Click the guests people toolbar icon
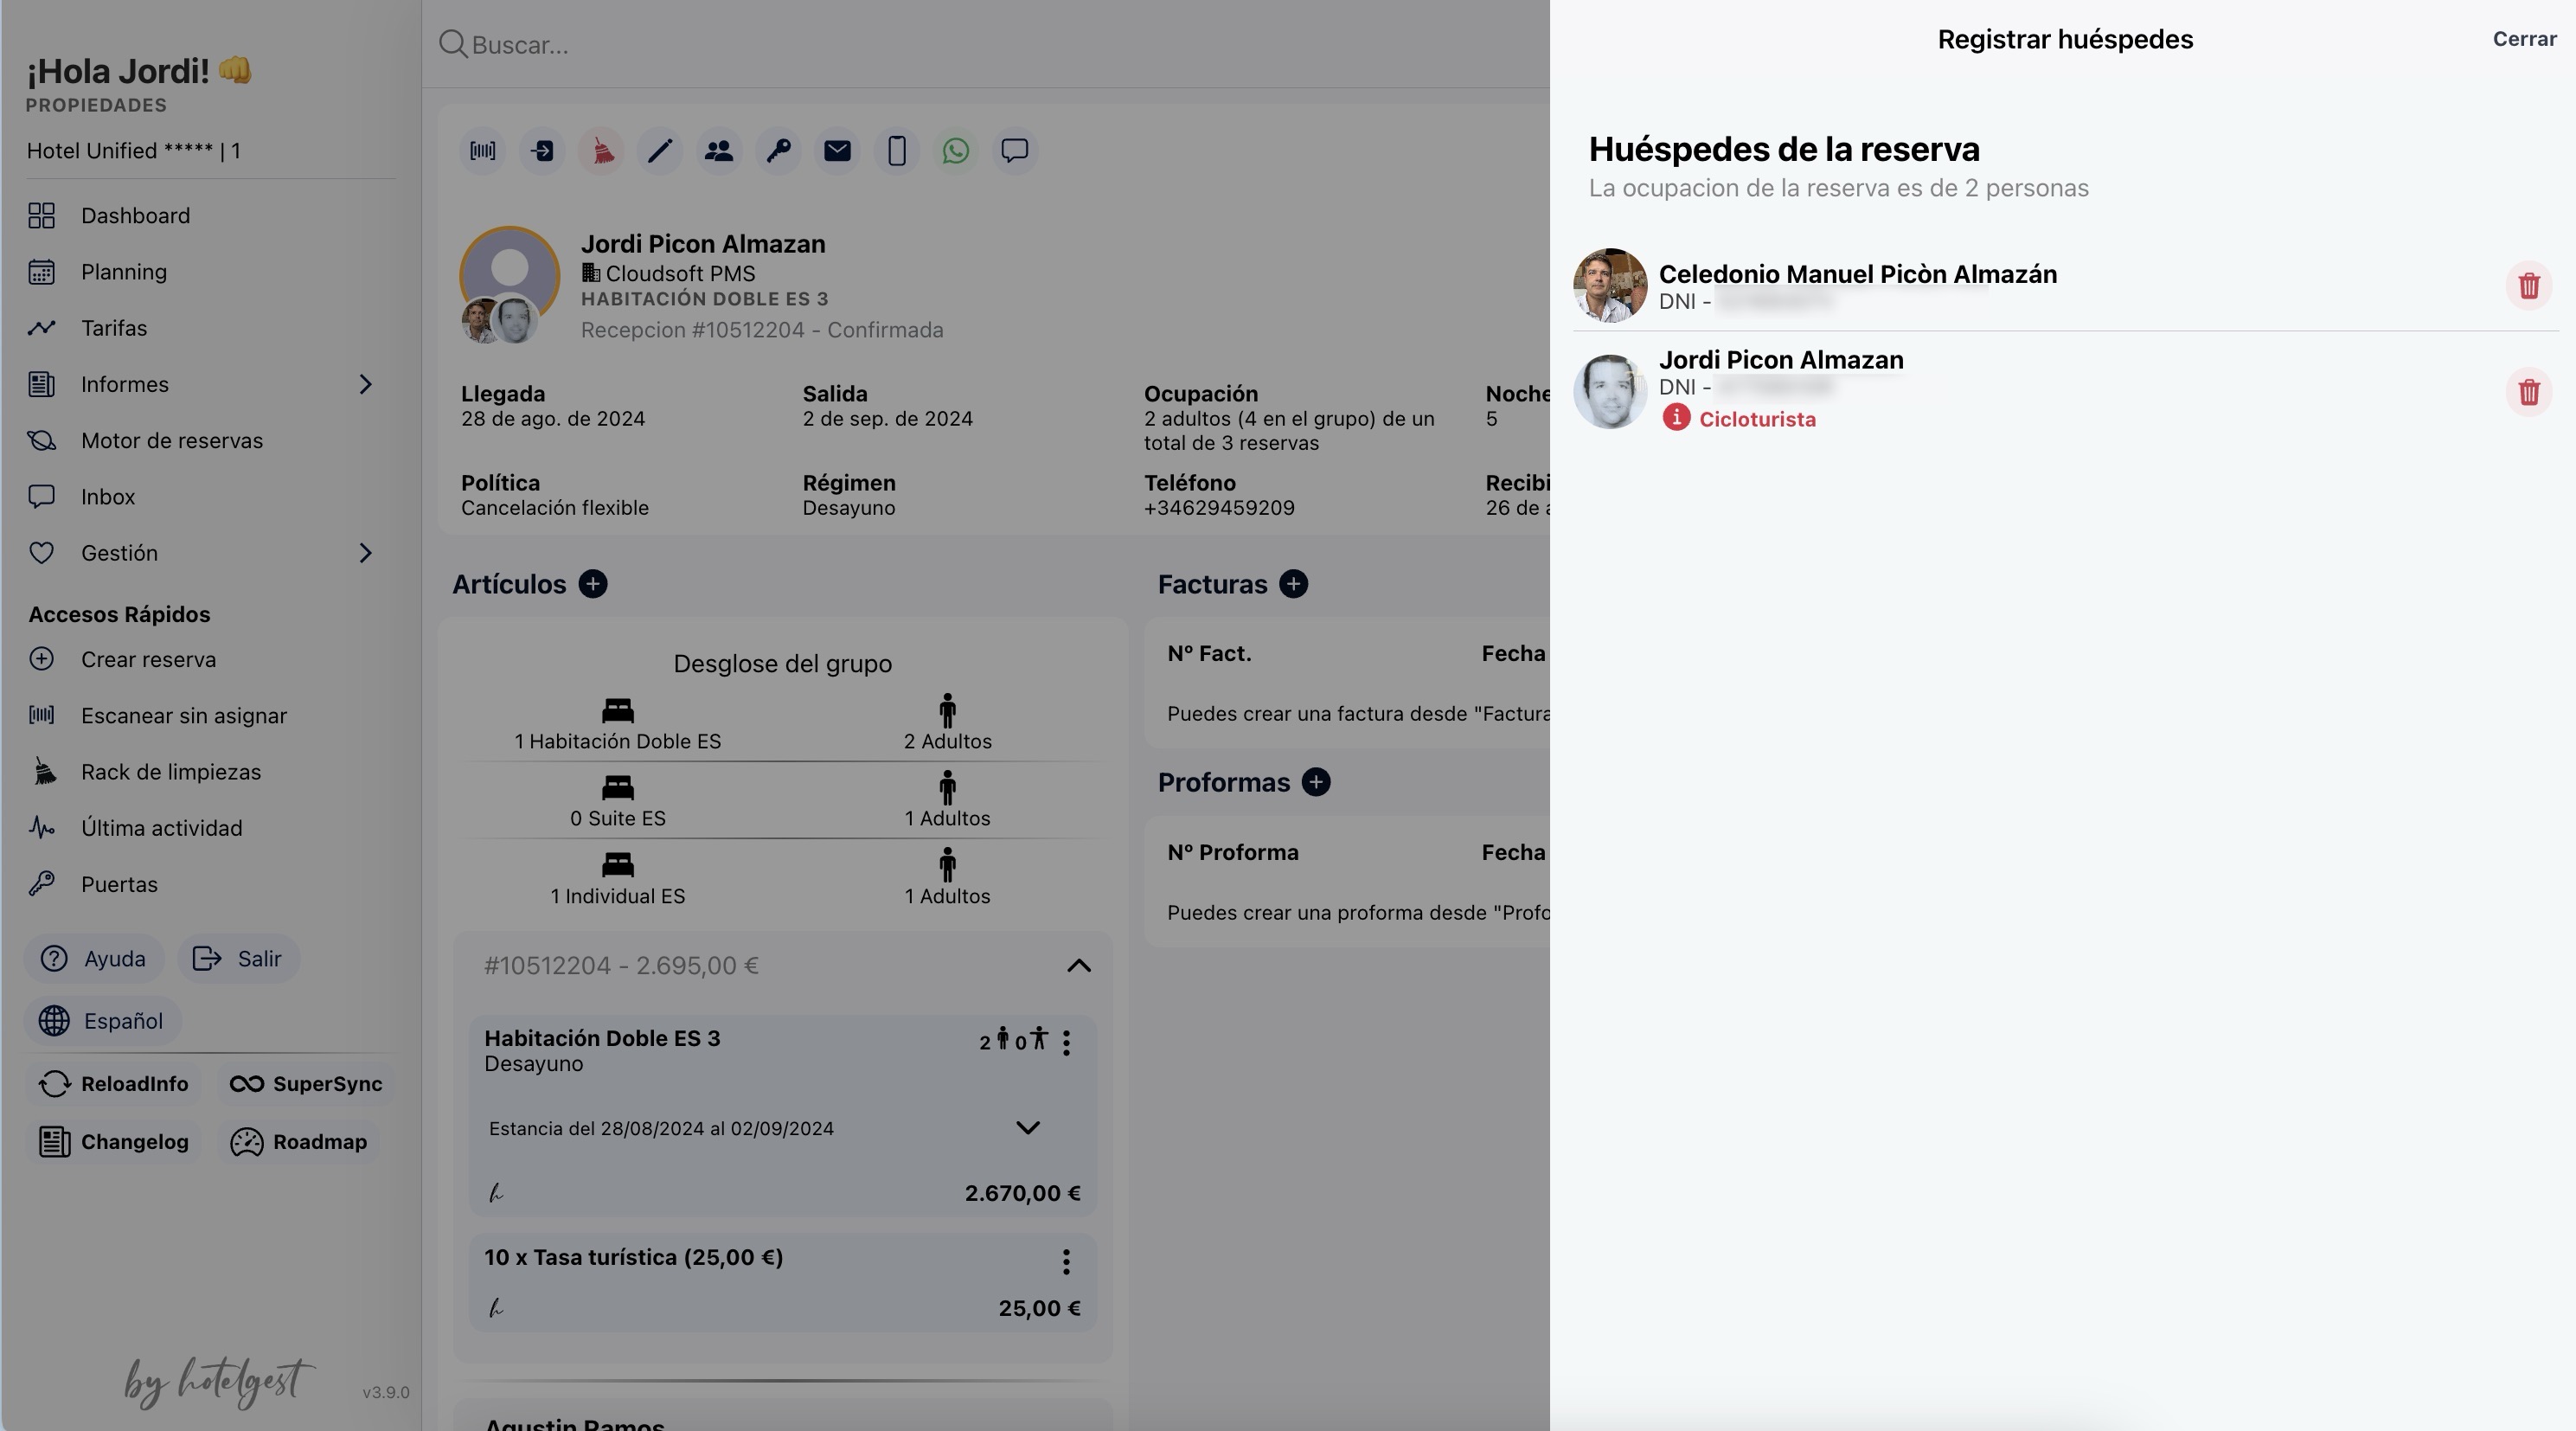This screenshot has height=1431, width=2576. (x=719, y=151)
